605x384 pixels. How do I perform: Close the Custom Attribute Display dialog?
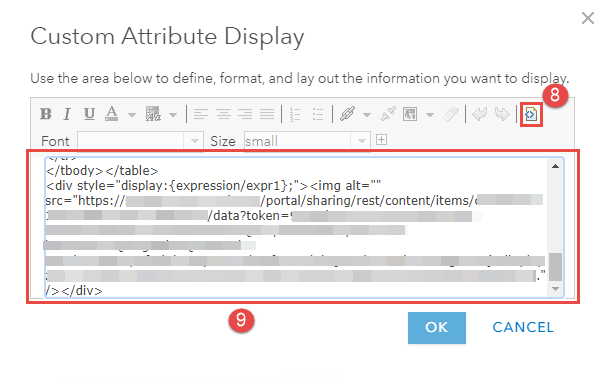tap(588, 18)
